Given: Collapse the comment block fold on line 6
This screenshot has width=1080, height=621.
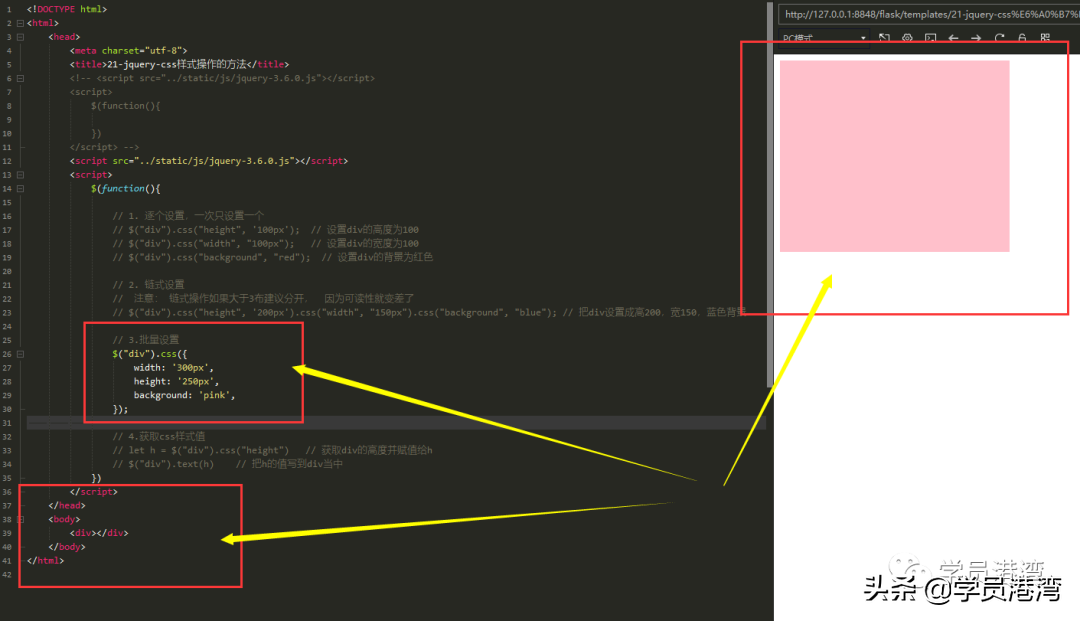Looking at the screenshot, I should pos(21,78).
